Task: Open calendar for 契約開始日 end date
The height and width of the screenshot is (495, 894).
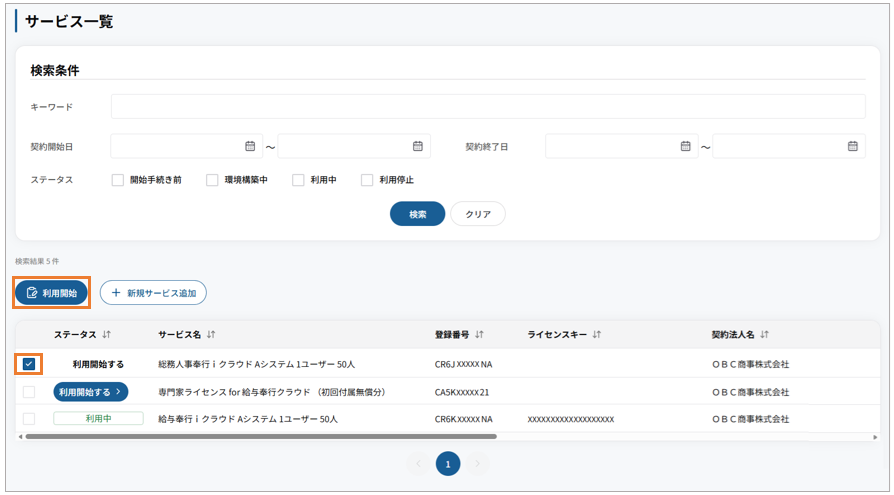Action: click(x=418, y=147)
